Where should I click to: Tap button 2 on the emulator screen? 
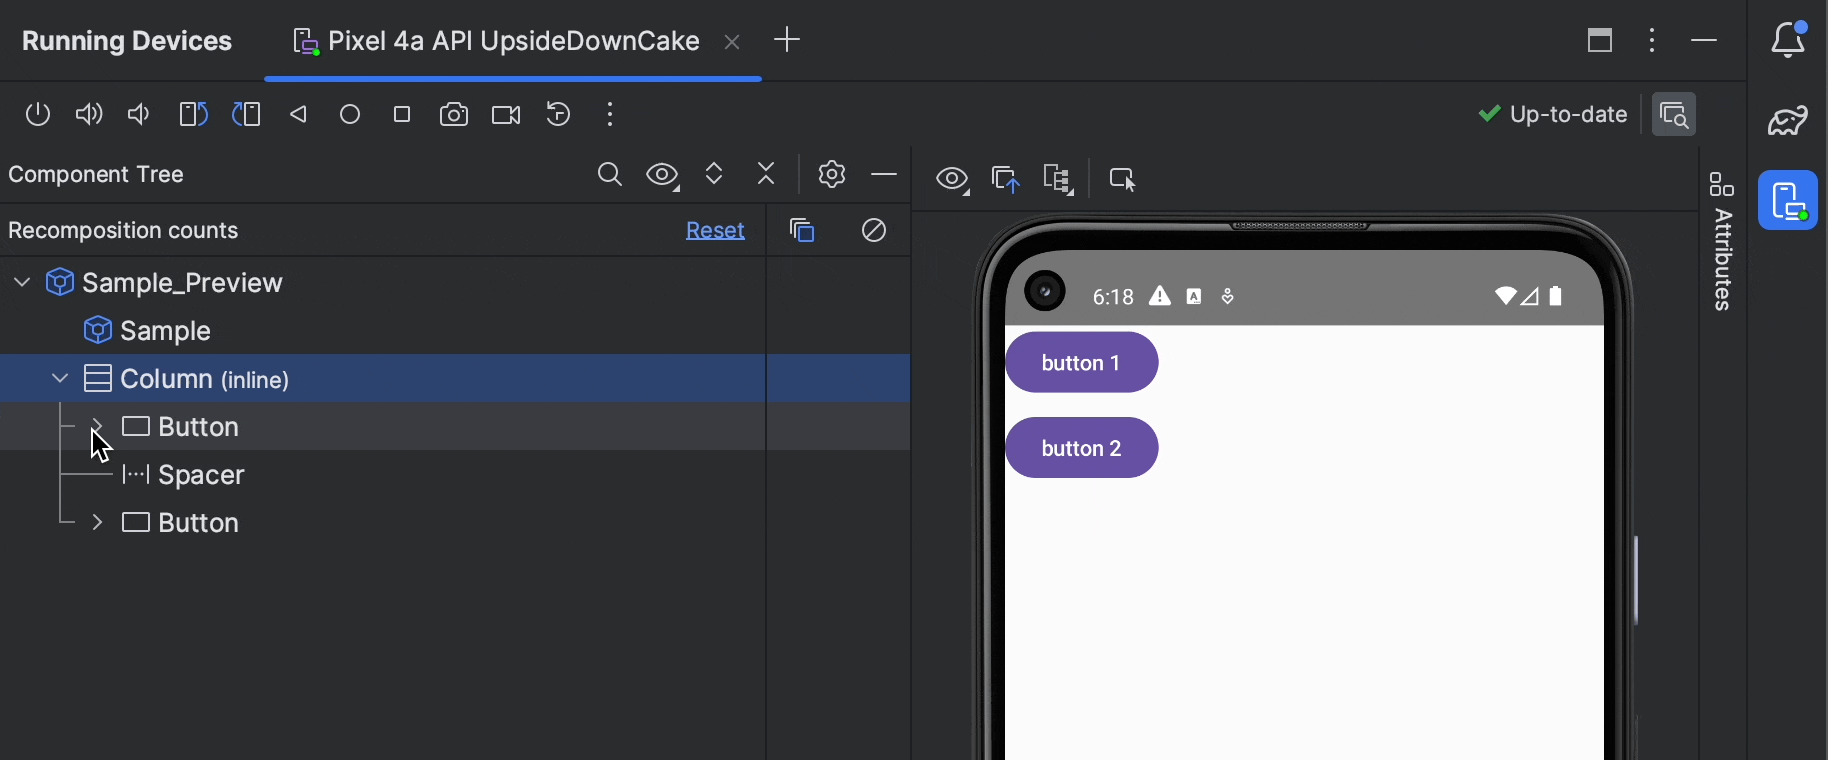pyautogui.click(x=1082, y=448)
